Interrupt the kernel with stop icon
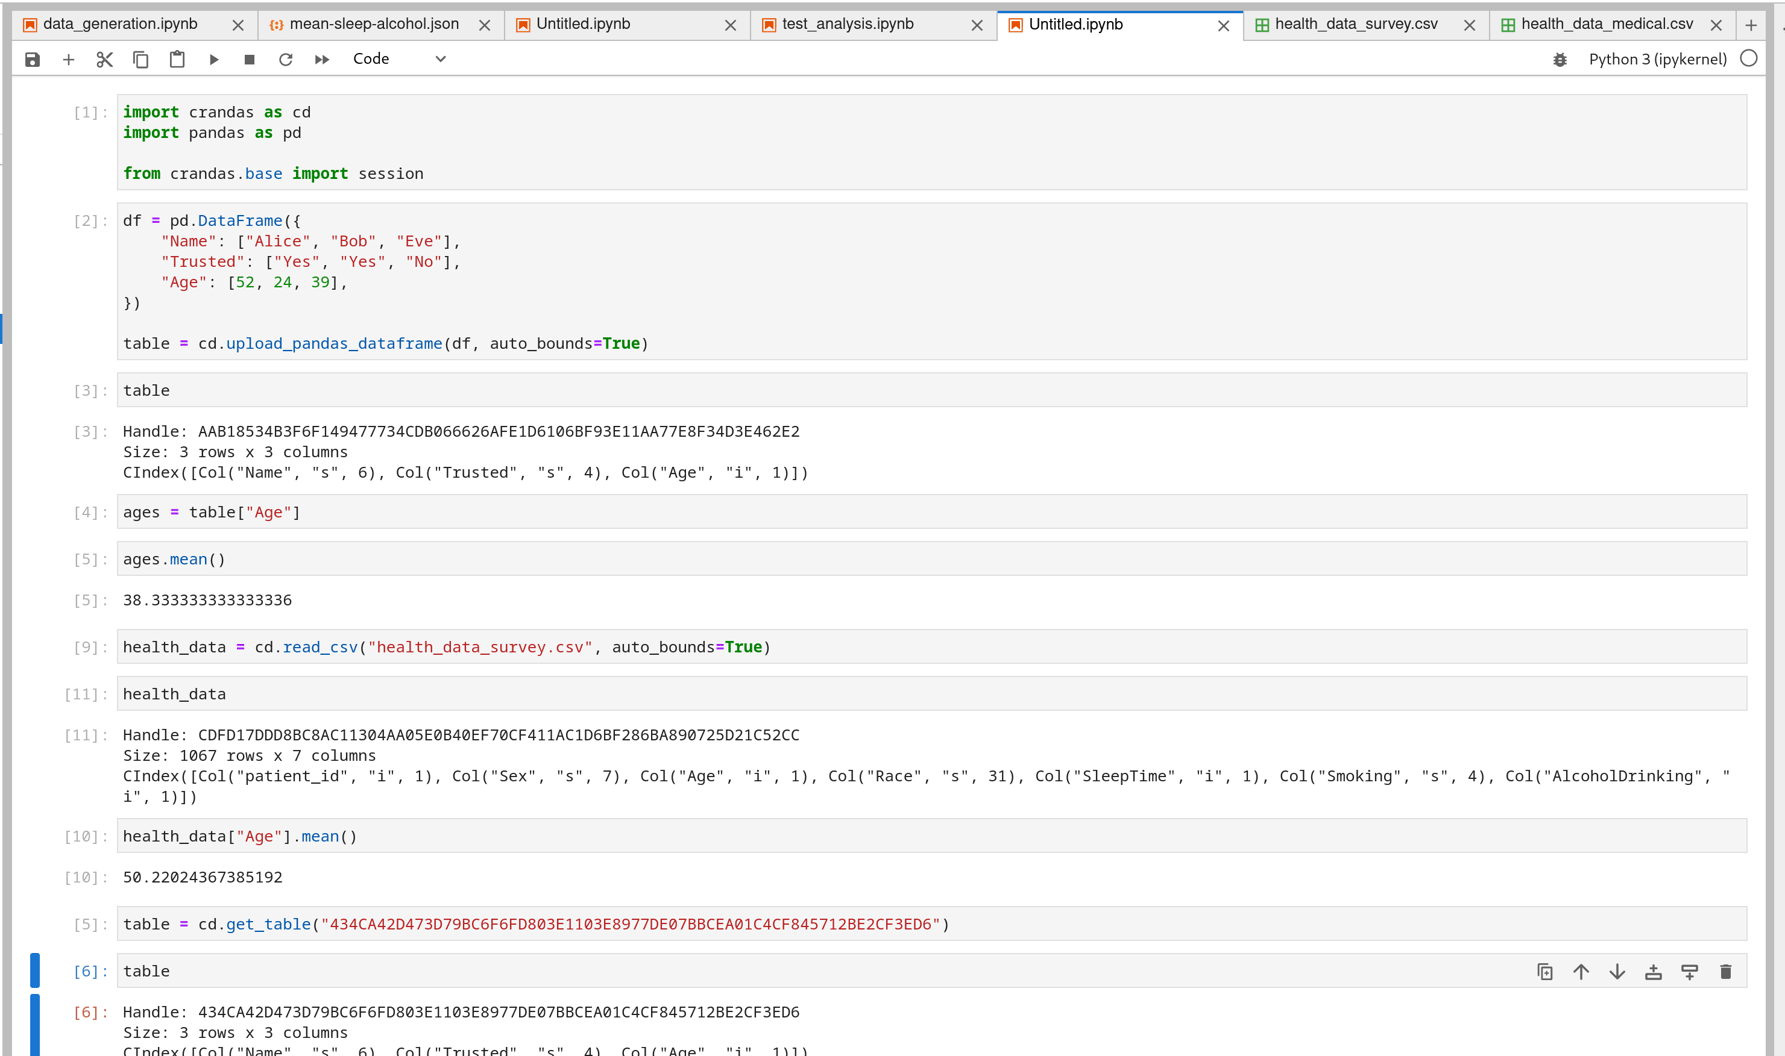1785x1056 pixels. pos(249,59)
